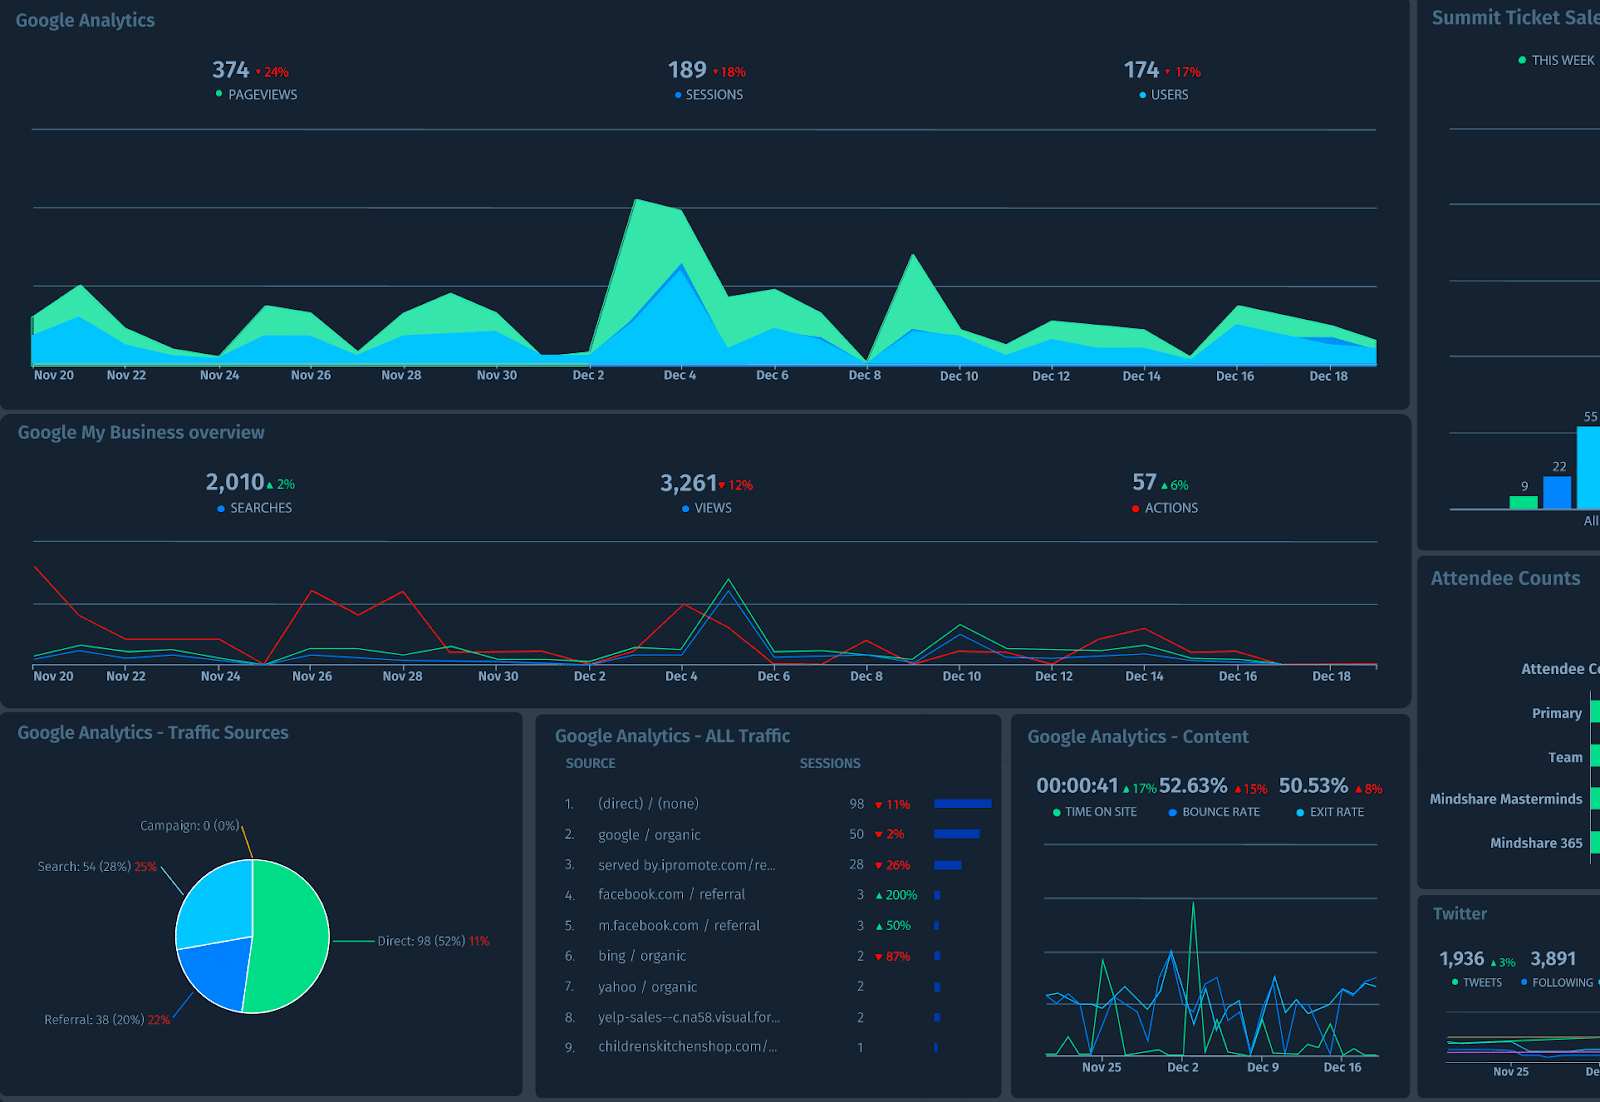Switch to the Google Analytics - ALL Traffic panel
The width and height of the screenshot is (1600, 1102).
tap(672, 735)
